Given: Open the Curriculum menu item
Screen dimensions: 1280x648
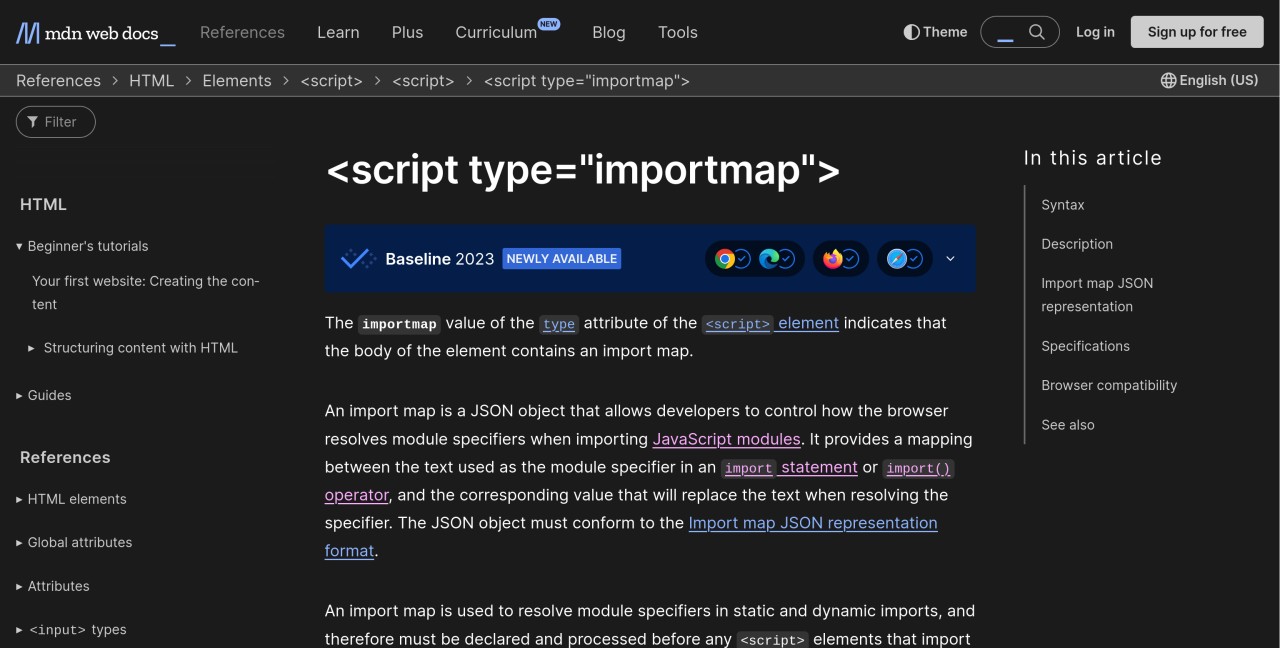Looking at the screenshot, I should point(496,32).
